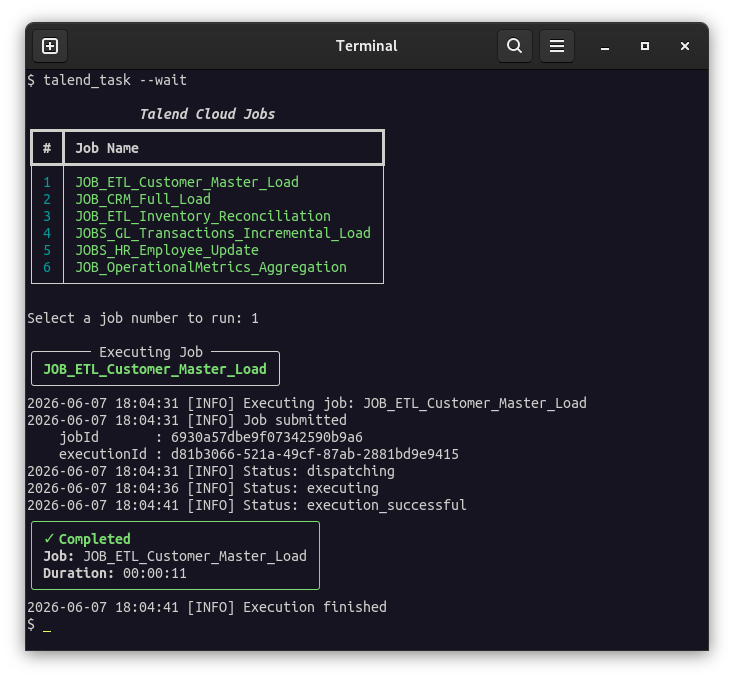Open the hamburger main menu
734x679 pixels.
click(557, 46)
